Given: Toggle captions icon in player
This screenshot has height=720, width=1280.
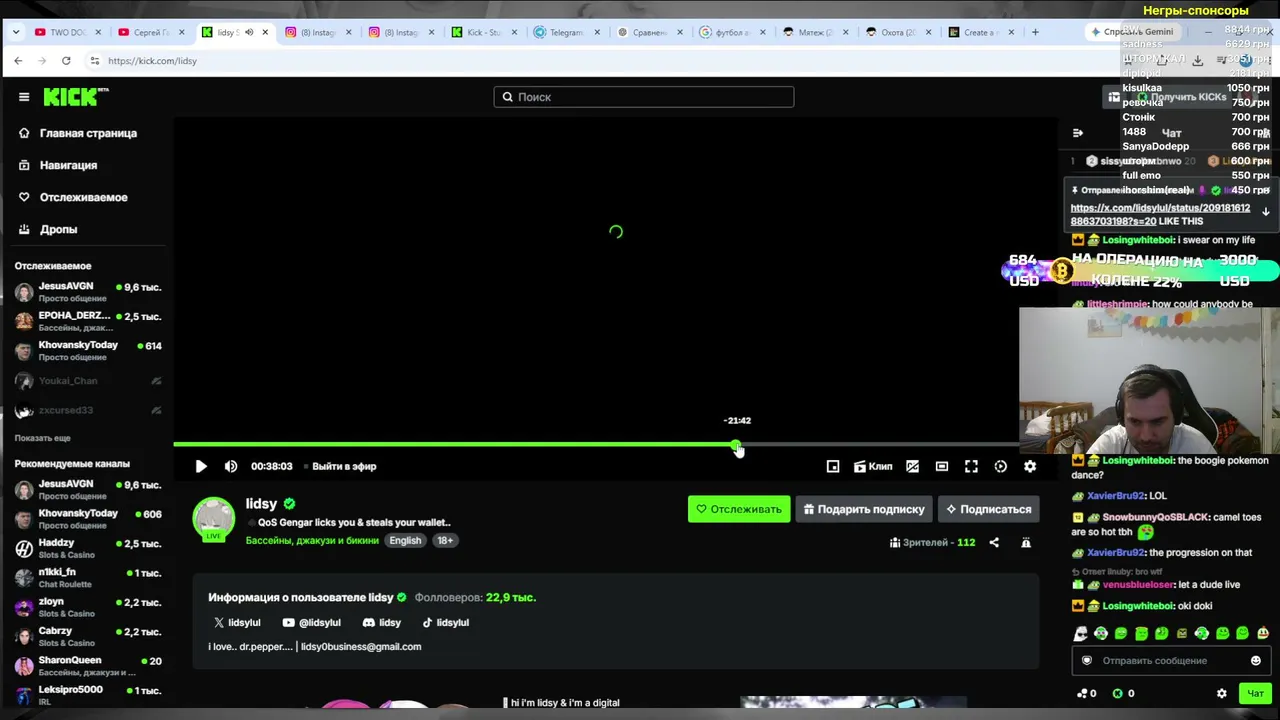Looking at the screenshot, I should coord(912,466).
